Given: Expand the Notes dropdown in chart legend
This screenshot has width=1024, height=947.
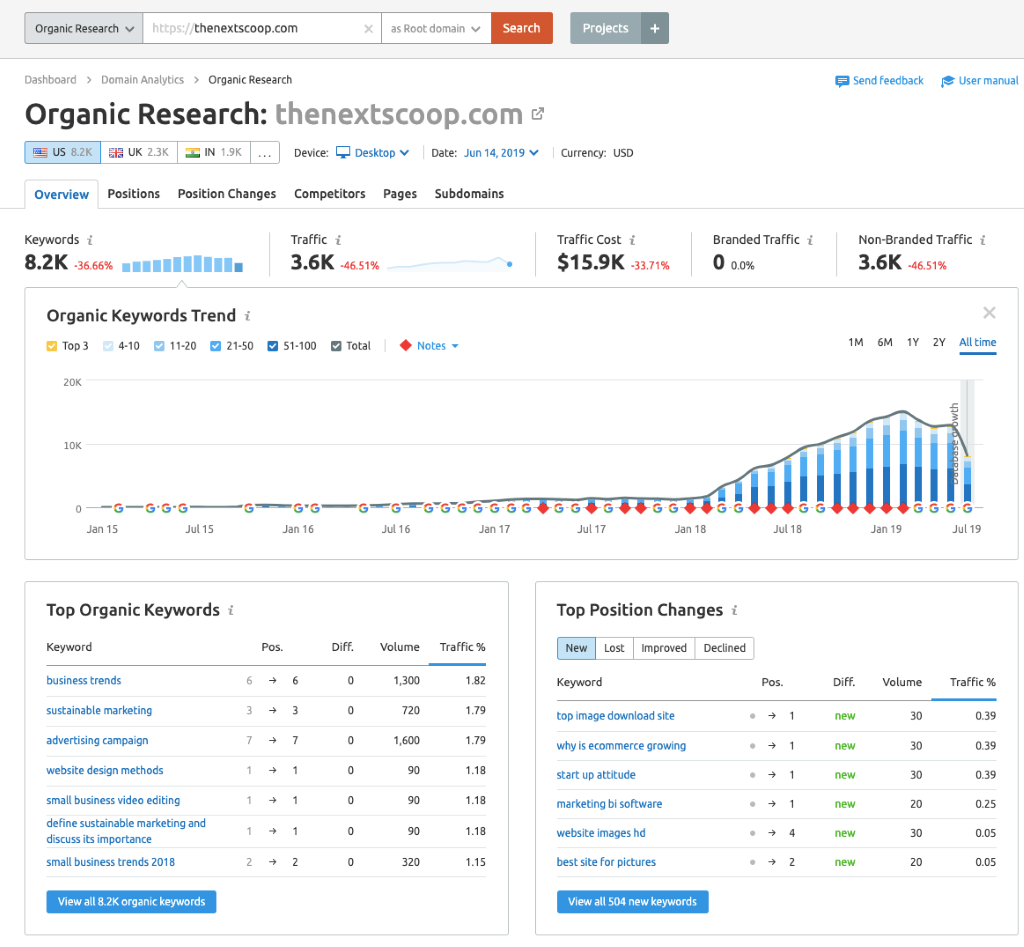Looking at the screenshot, I should coord(438,345).
